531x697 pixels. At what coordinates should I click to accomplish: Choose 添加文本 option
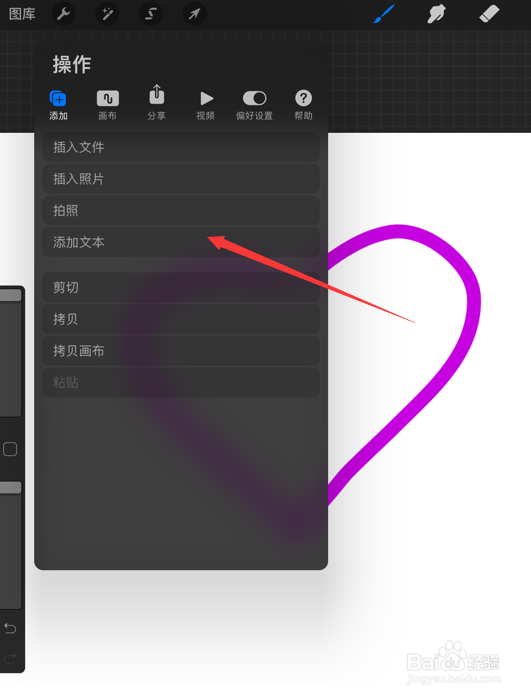click(181, 242)
